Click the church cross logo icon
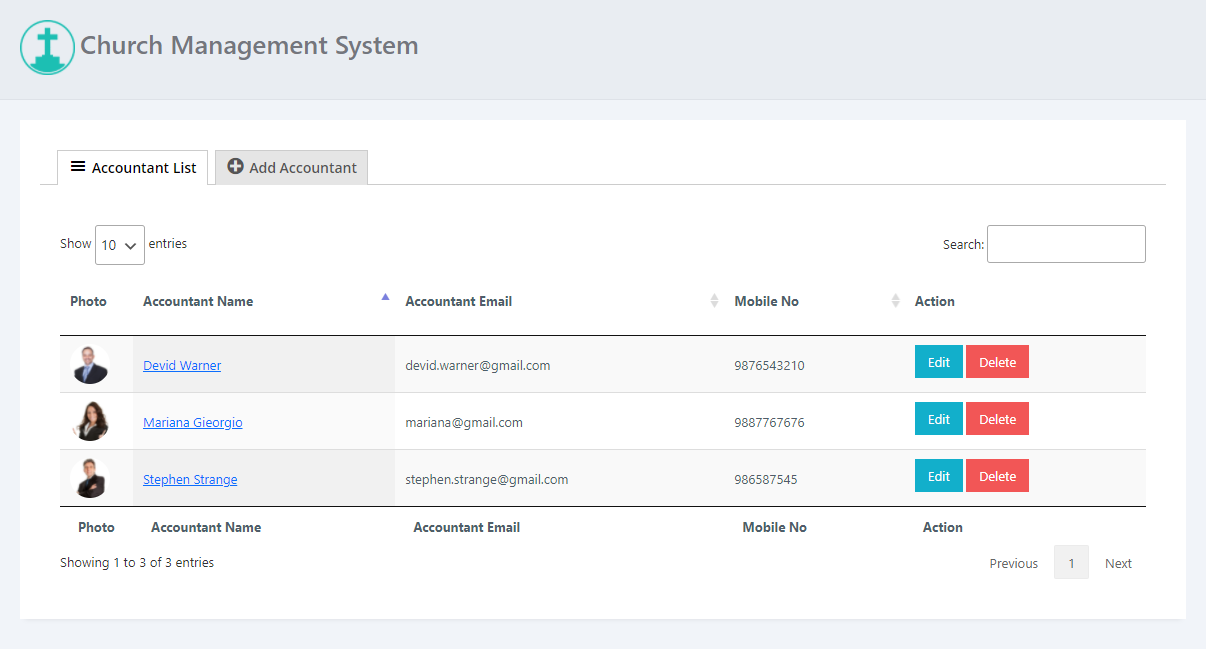1206x649 pixels. [47, 47]
